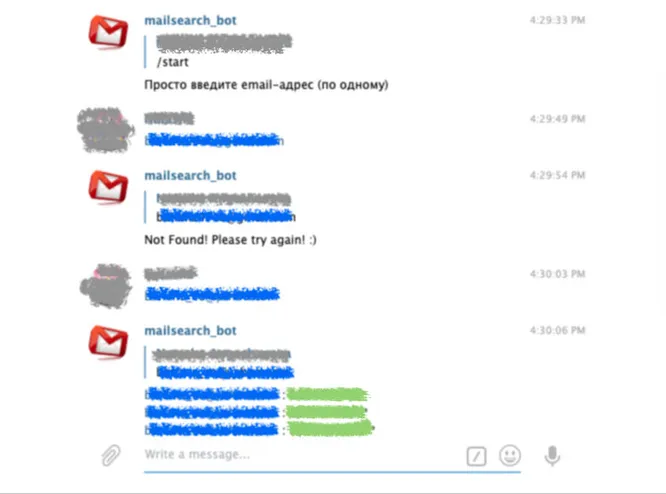Click the blurred user avatar at 4:29:49 PM
Image resolution: width=666 pixels, height=494 pixels.
point(105,130)
